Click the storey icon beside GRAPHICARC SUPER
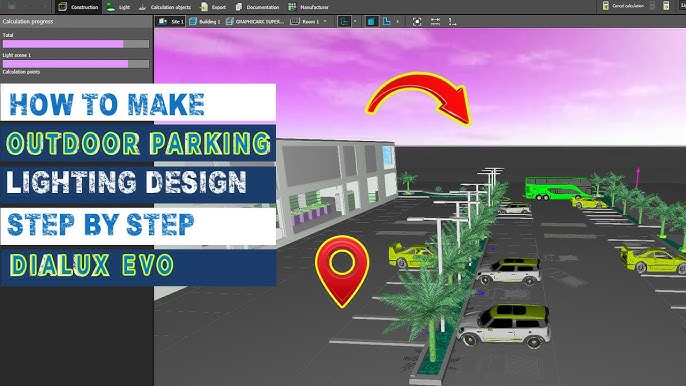686x386 pixels. click(x=229, y=21)
